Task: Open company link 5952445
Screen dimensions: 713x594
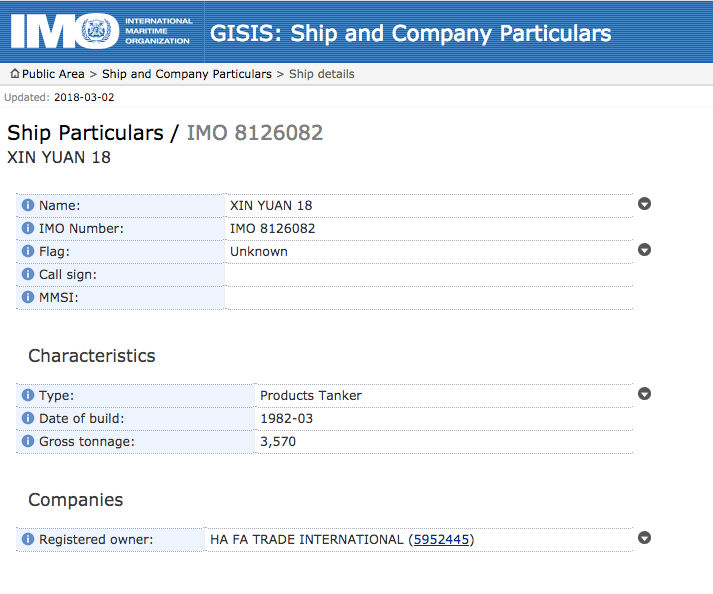Action: point(441,539)
